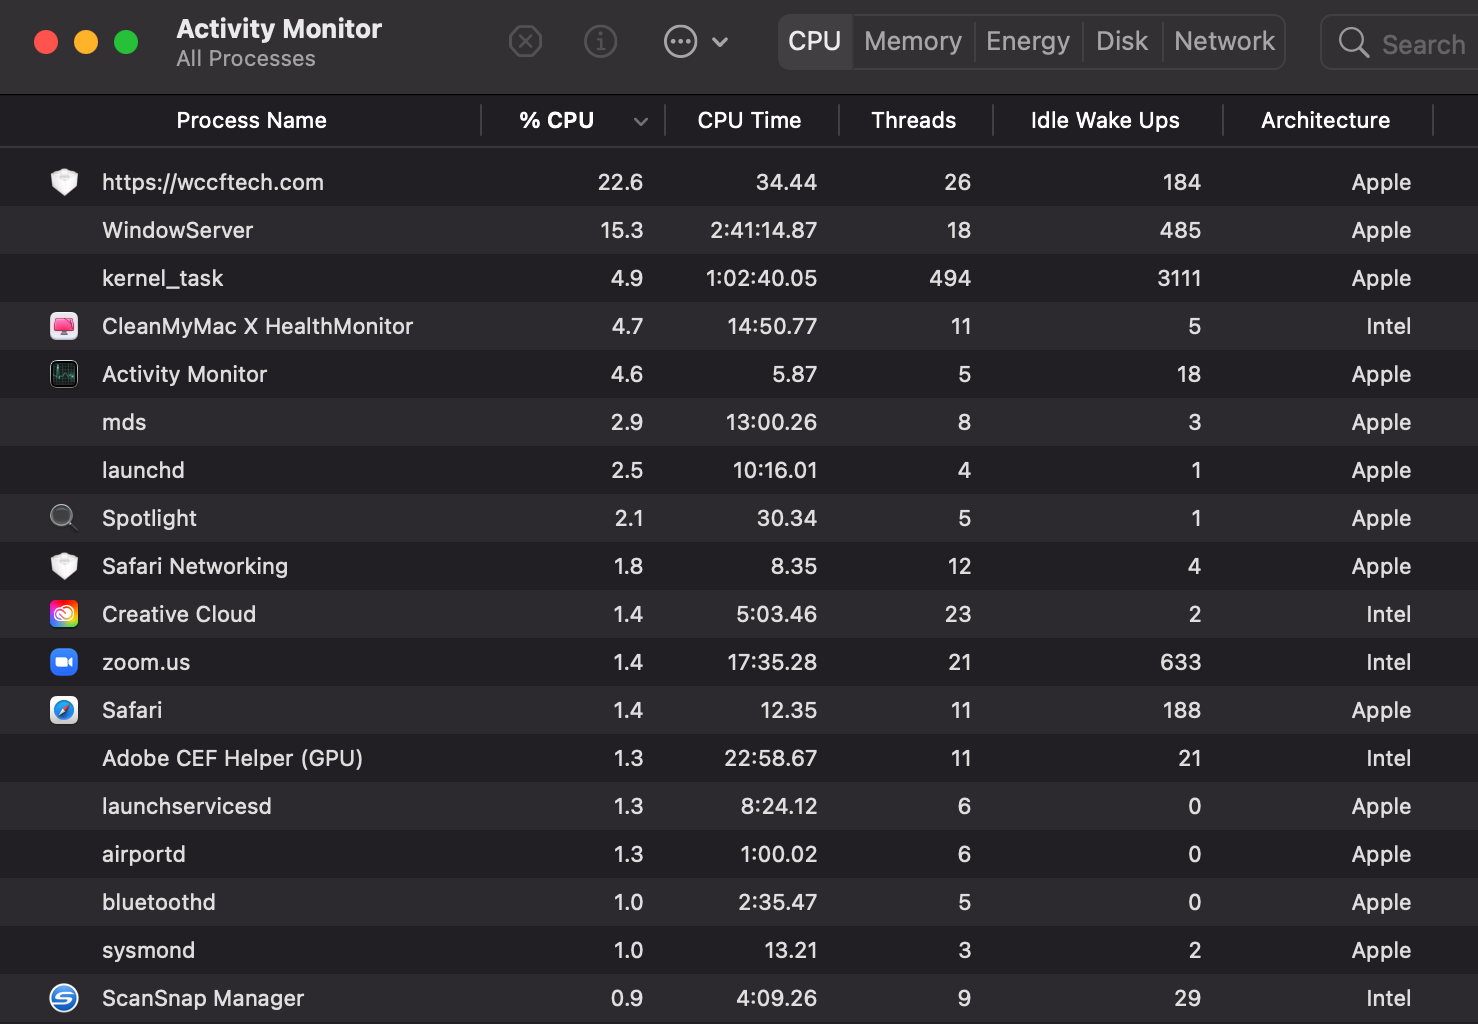Select the CPU tab
The height and width of the screenshot is (1024, 1478).
click(x=814, y=42)
